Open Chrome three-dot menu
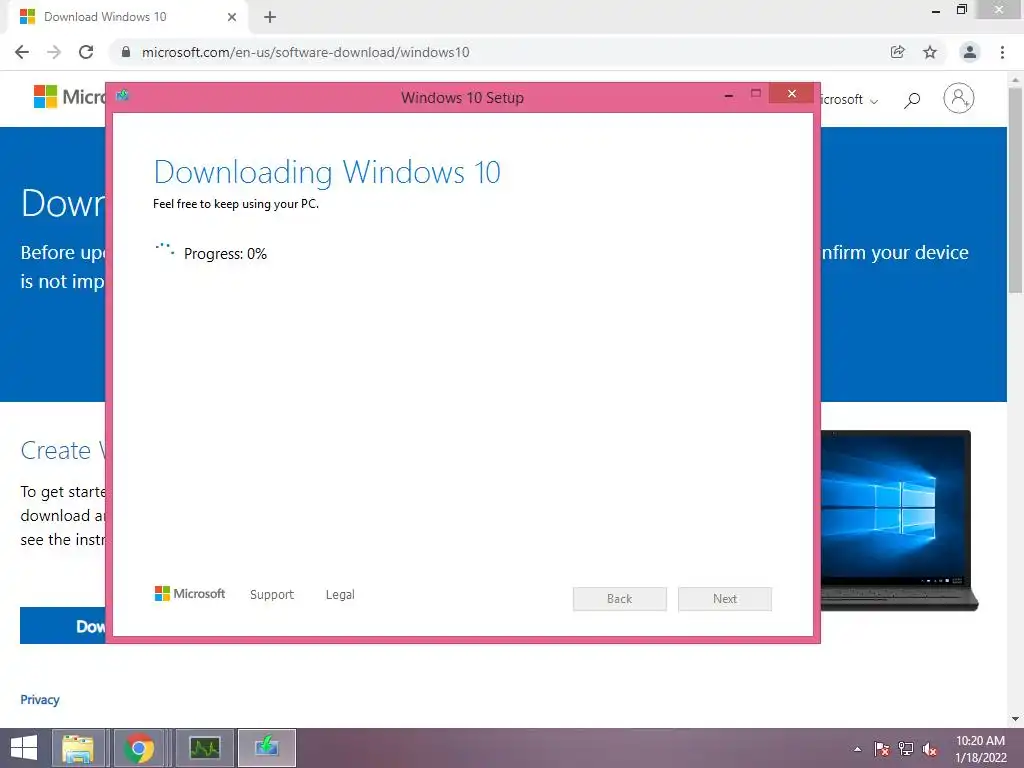Screen dimensions: 1024x768 tap(1002, 52)
